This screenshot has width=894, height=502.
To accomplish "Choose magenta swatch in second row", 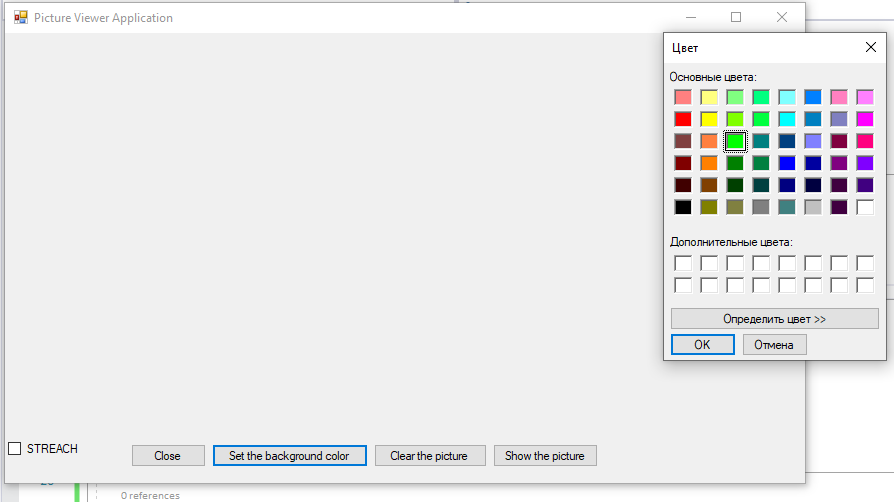I will coord(865,119).
